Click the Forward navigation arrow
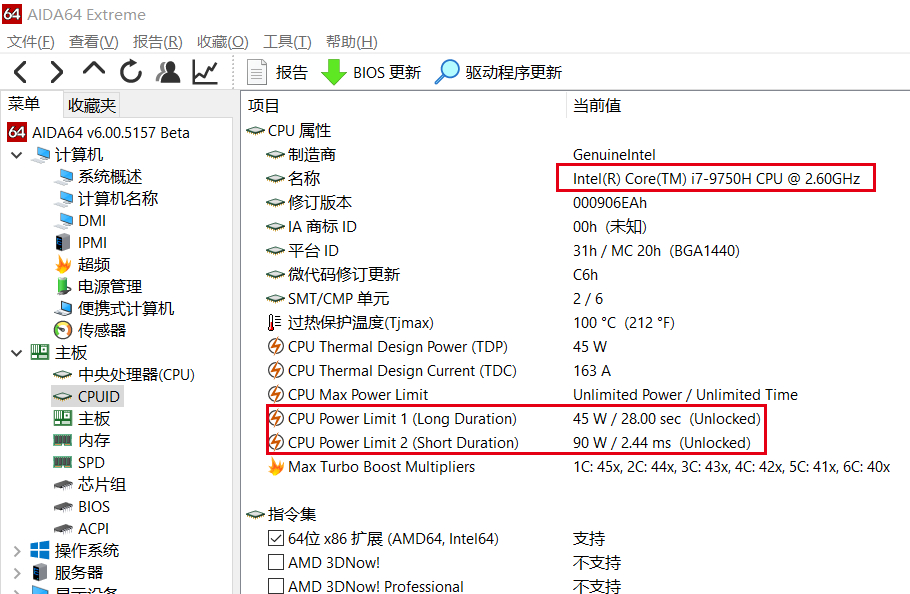Viewport: 910px width, 594px height. [x=56, y=73]
